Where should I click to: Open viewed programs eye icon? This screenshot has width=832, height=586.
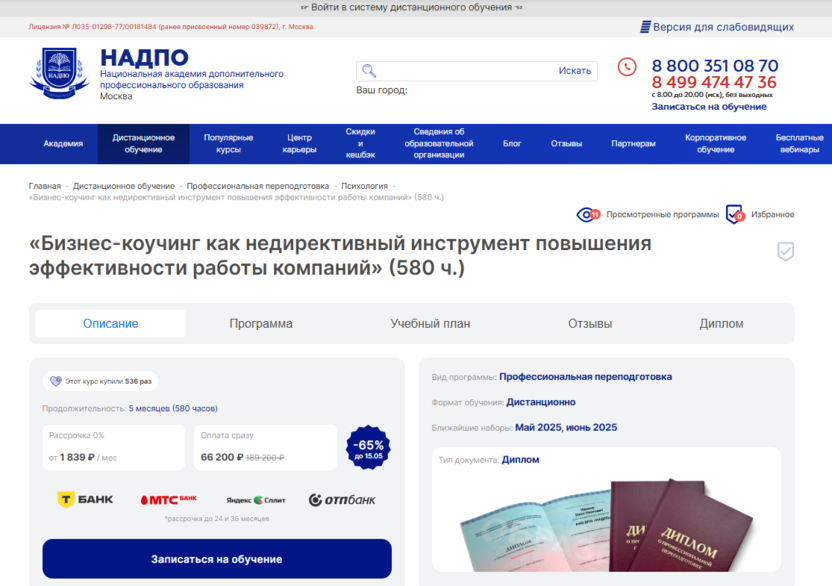click(x=588, y=214)
